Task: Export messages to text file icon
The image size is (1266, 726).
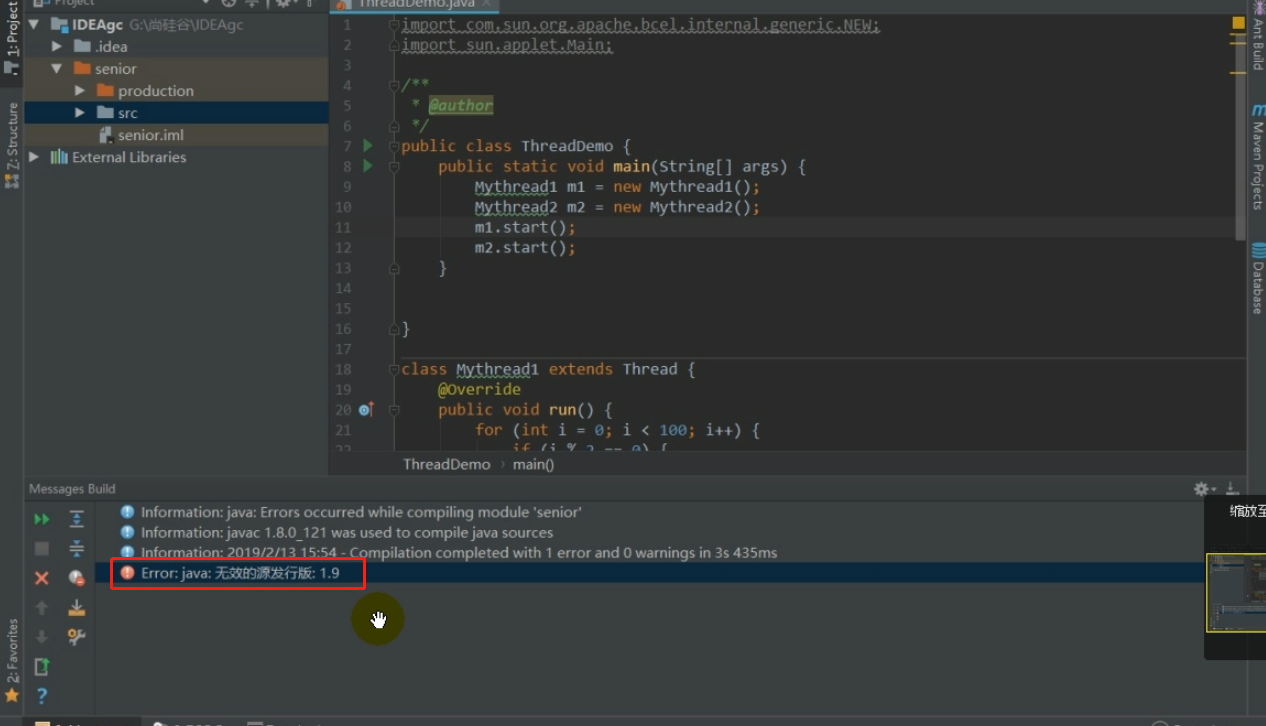Action: click(42, 666)
